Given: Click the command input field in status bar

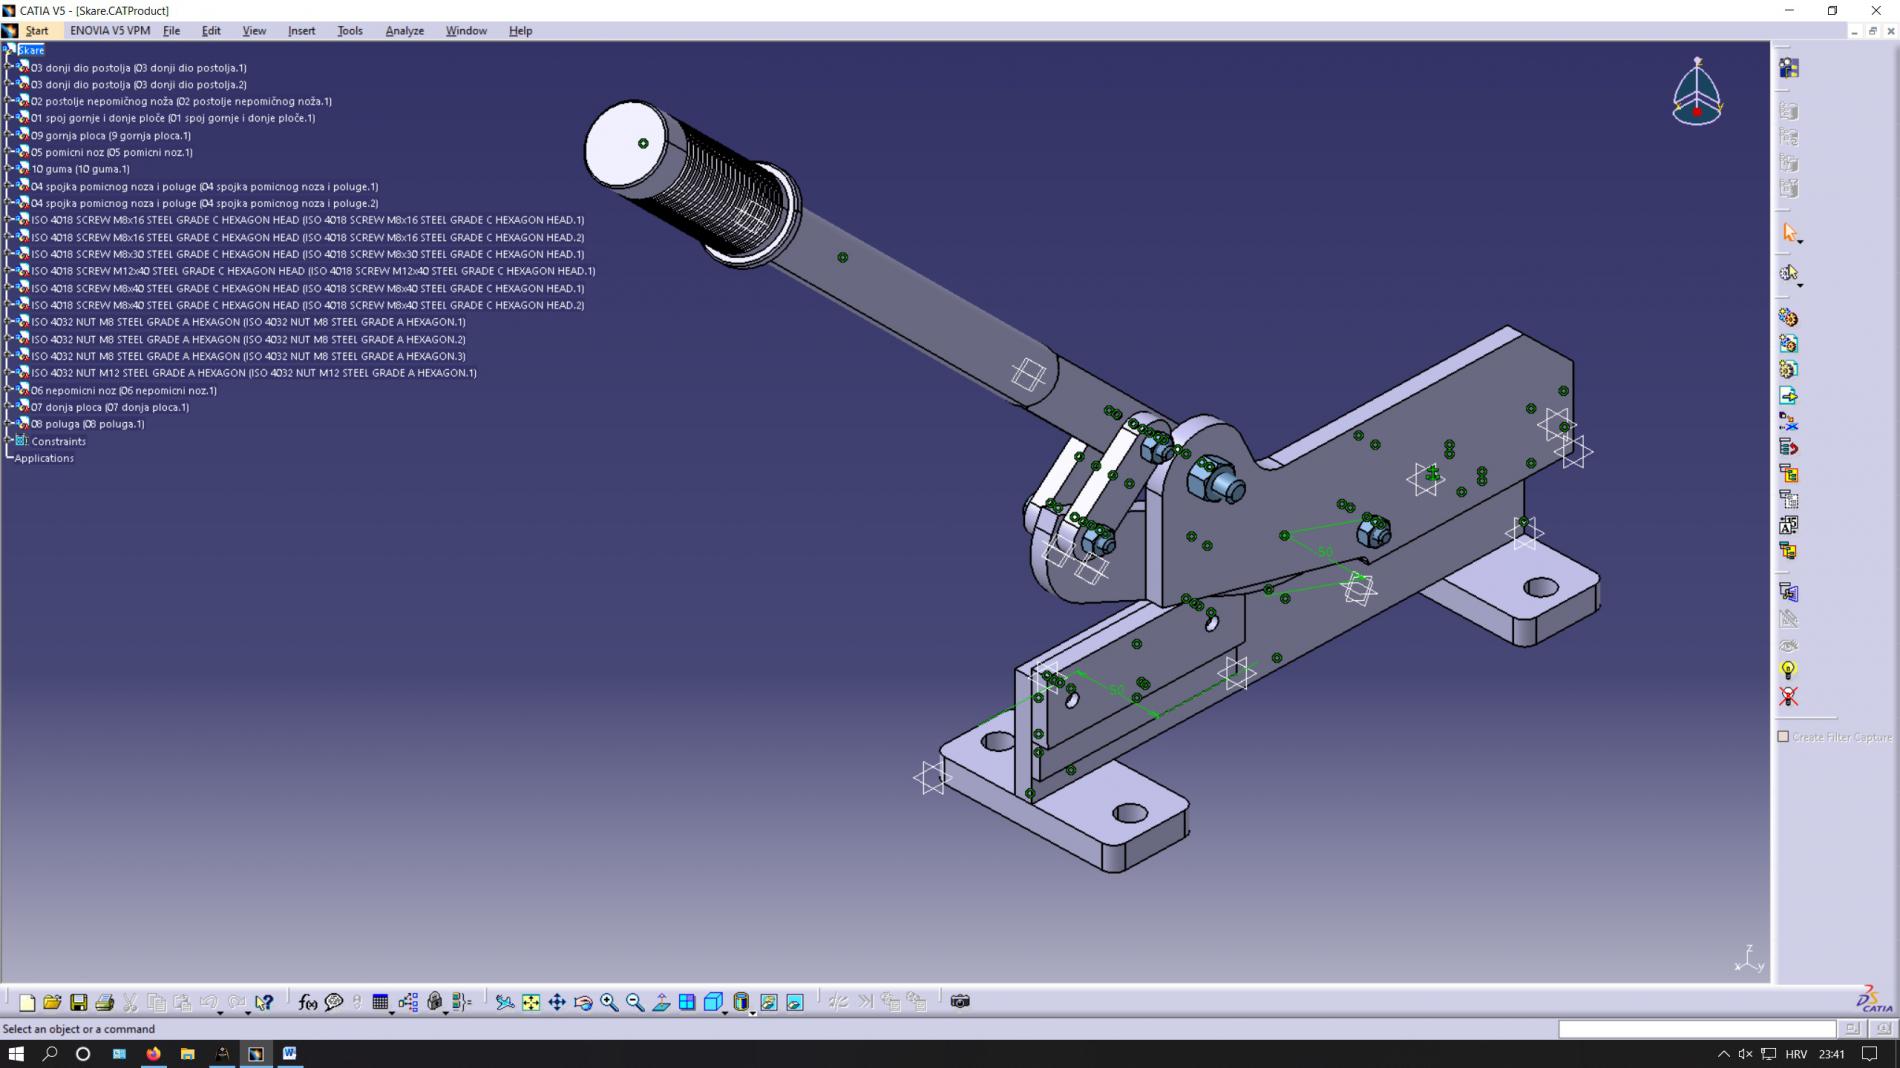Looking at the screenshot, I should click(x=1696, y=1029).
